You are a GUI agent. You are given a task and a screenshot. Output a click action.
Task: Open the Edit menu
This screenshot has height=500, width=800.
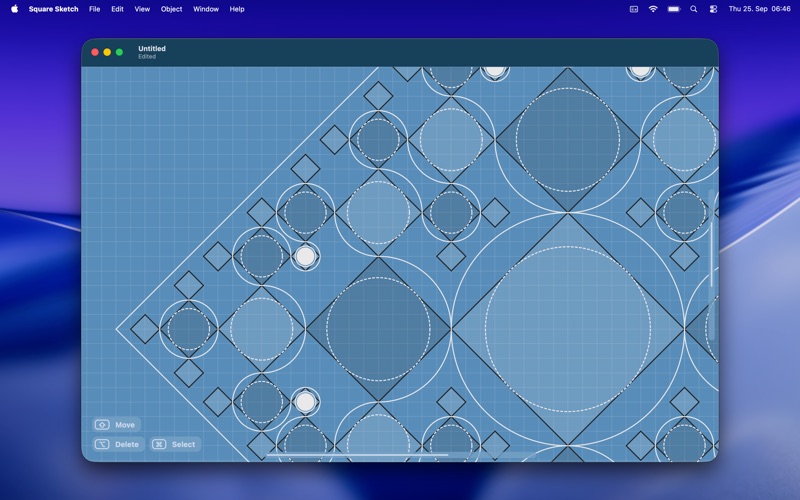point(117,9)
